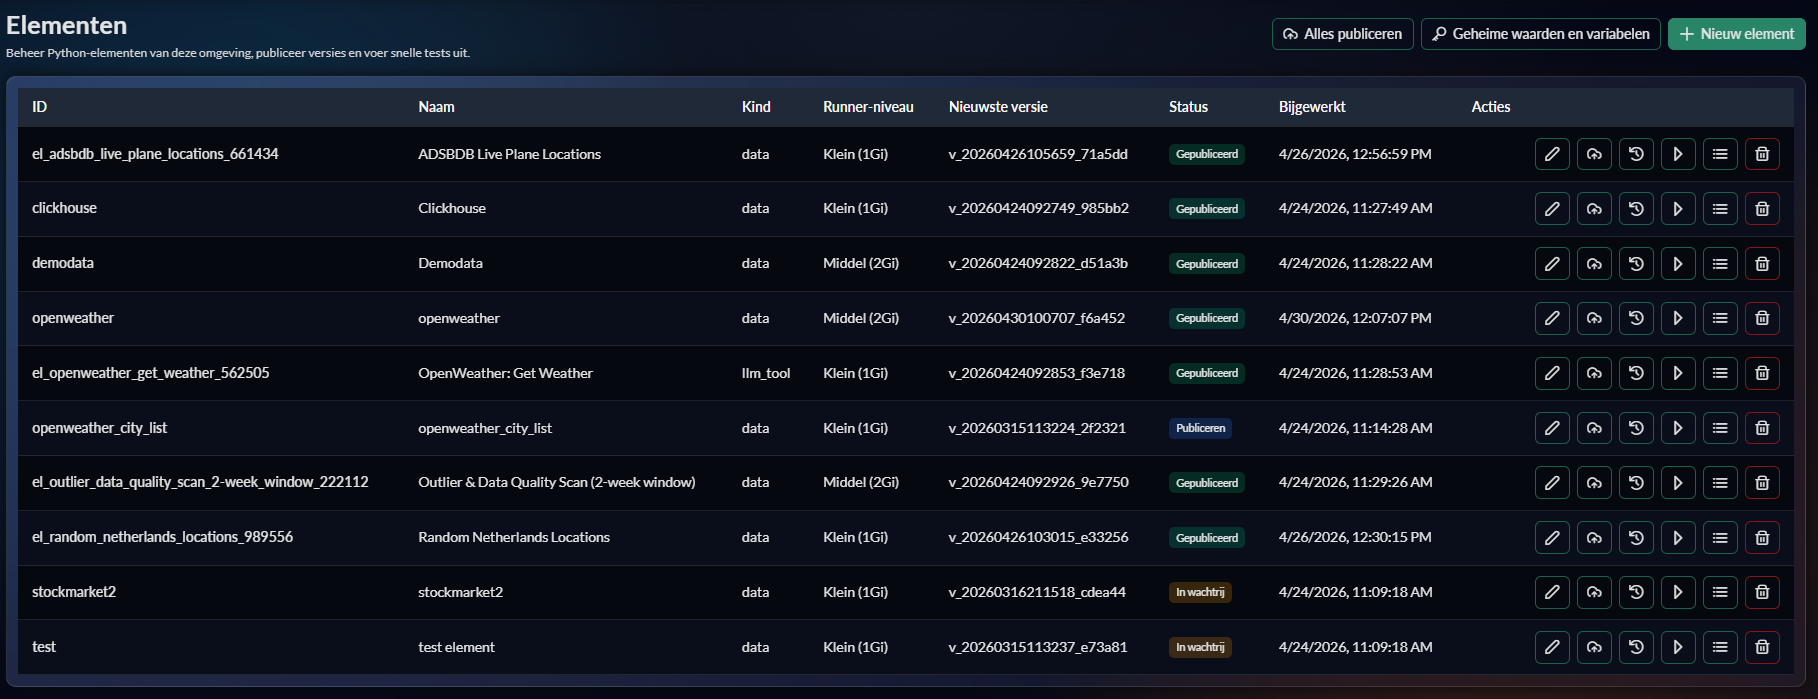This screenshot has width=1818, height=699.
Task: Publish OpenWeather: Get Weather element
Action: click(1594, 373)
